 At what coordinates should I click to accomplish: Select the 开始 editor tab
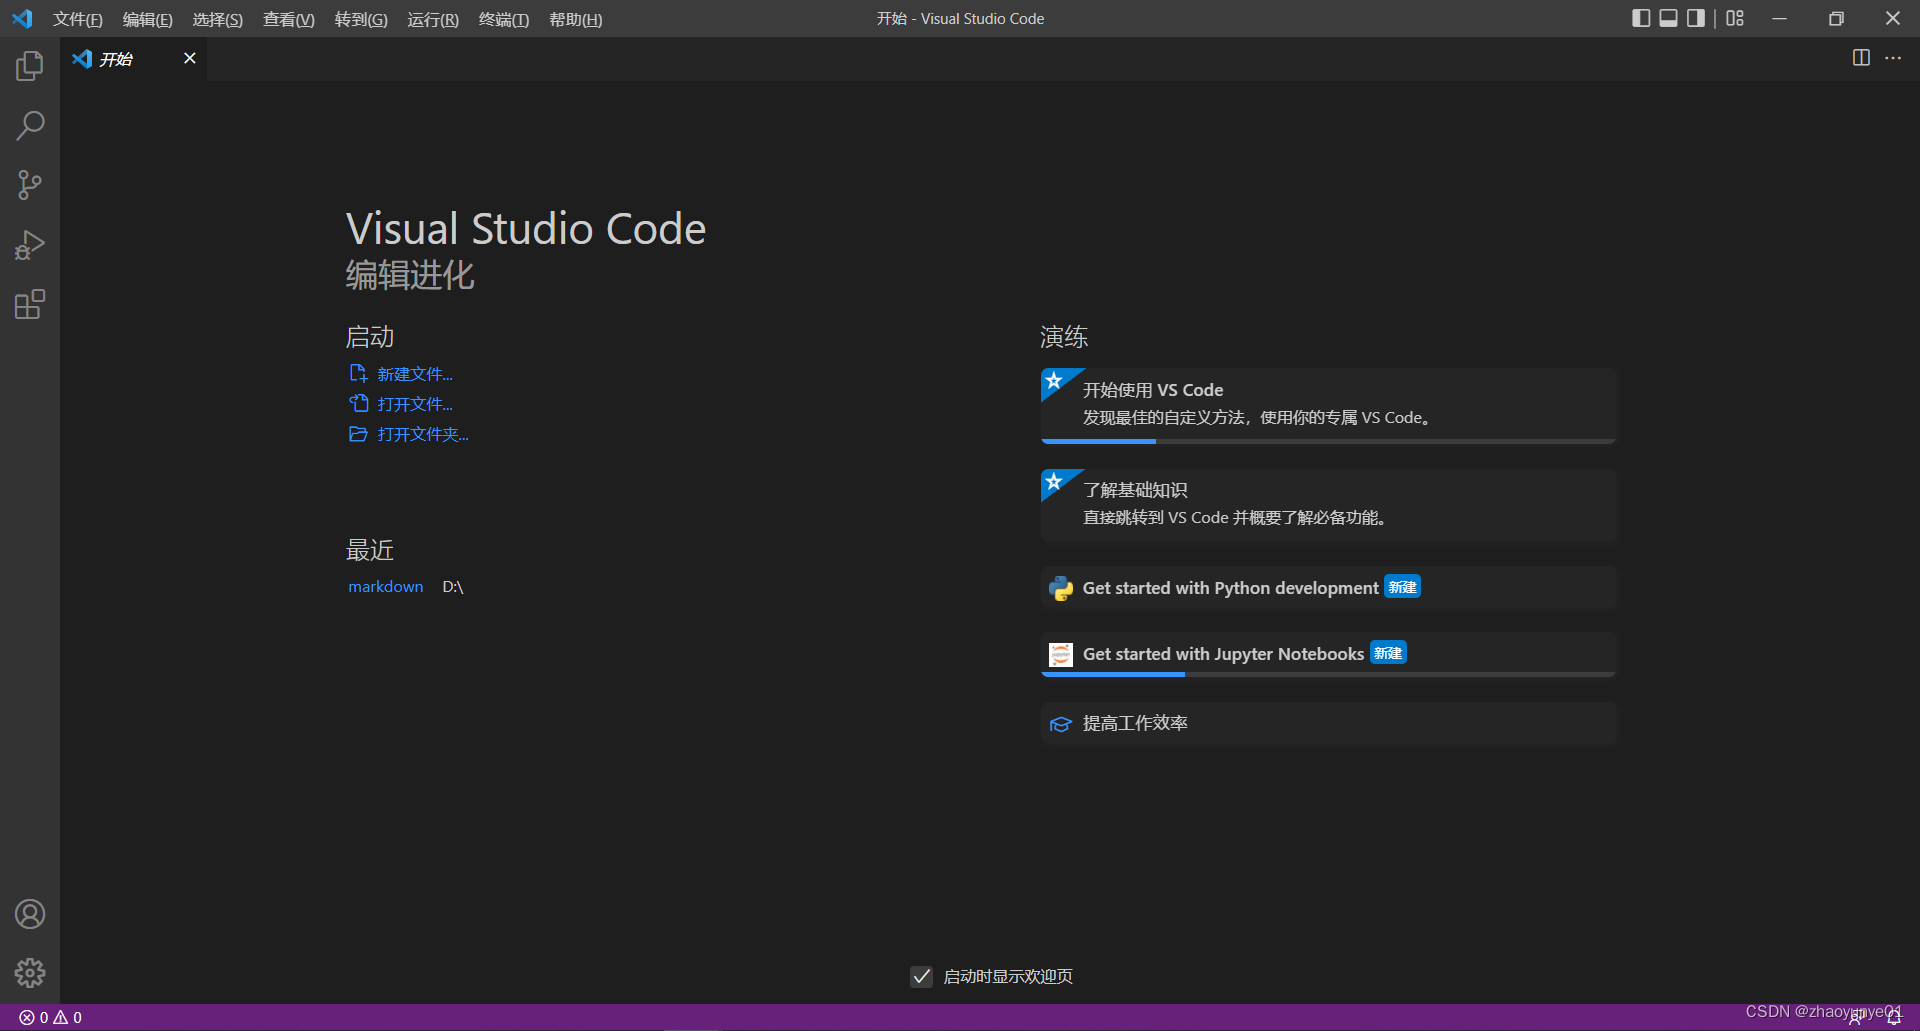[134, 59]
